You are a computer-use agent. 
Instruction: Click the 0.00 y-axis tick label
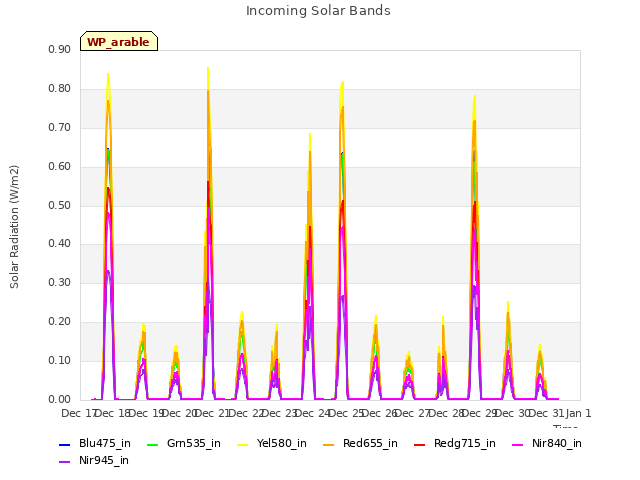point(60,400)
